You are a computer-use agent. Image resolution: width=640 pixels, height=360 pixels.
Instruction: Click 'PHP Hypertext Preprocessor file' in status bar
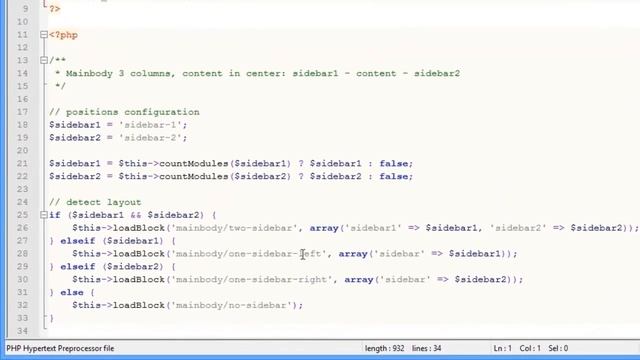click(60, 349)
